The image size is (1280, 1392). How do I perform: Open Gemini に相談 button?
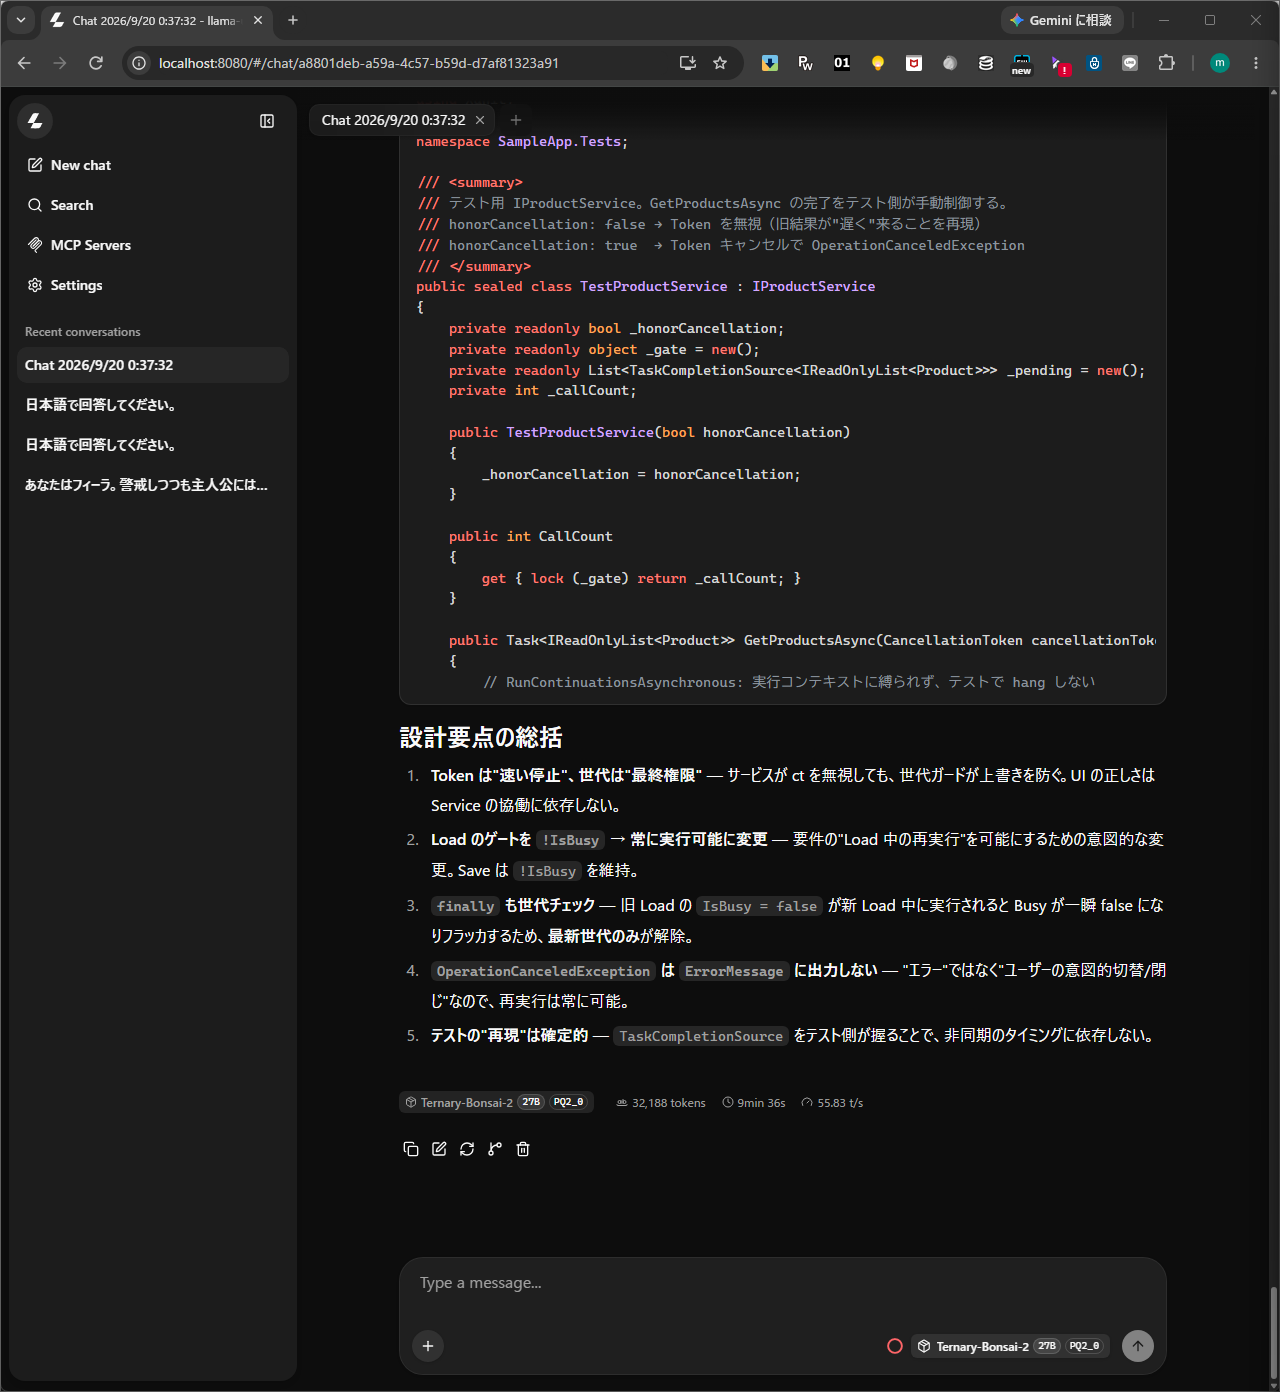tap(1061, 20)
